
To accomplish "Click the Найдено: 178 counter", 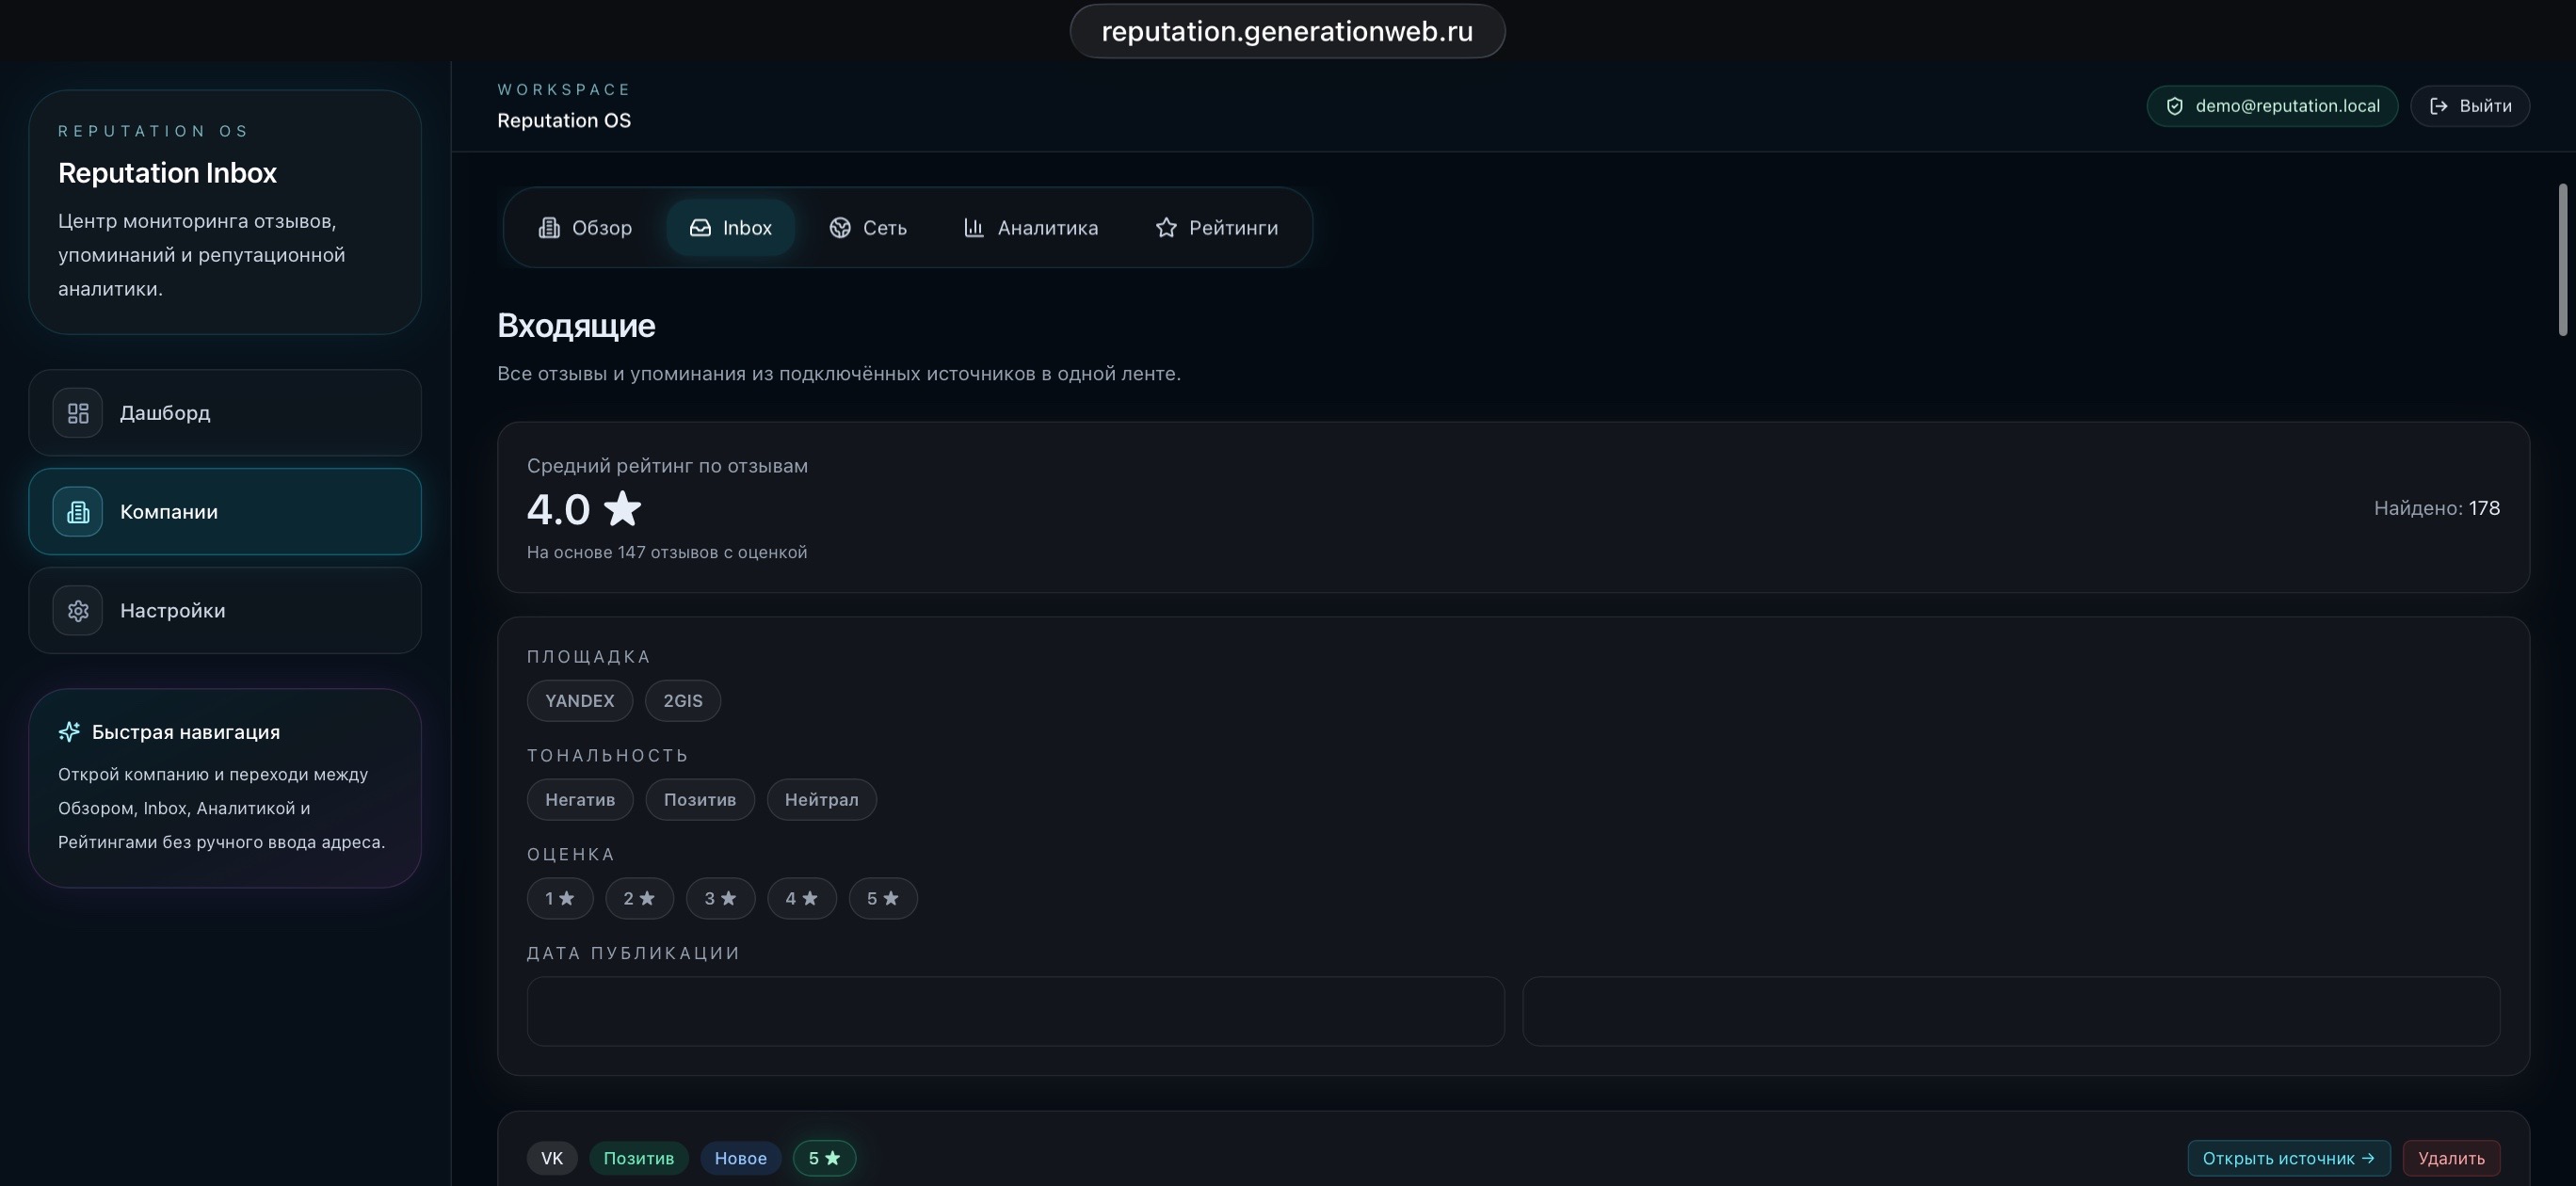I will [2437, 508].
